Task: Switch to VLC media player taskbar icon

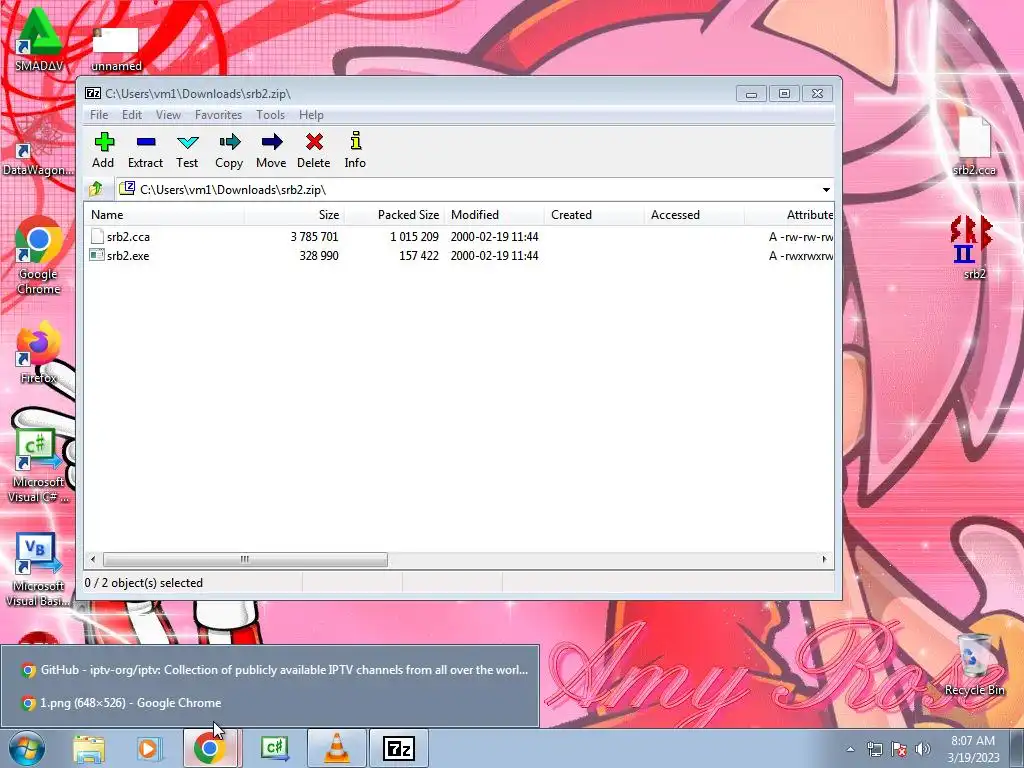Action: 336,748
